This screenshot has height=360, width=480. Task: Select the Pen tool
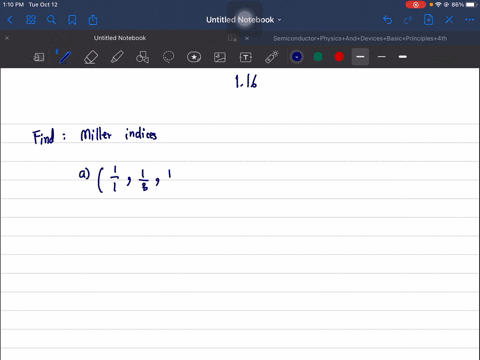point(64,57)
